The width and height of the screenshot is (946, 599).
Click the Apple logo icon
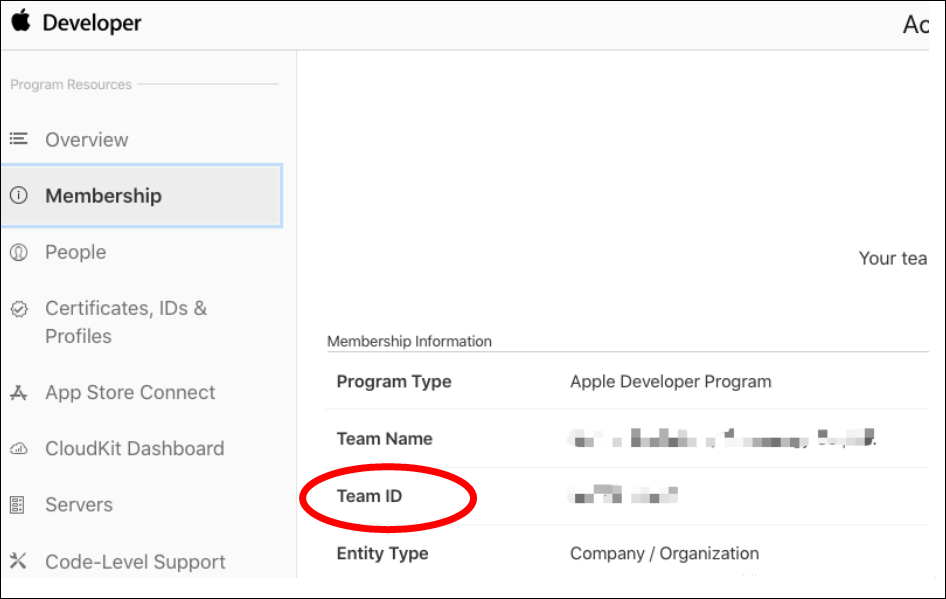point(21,21)
